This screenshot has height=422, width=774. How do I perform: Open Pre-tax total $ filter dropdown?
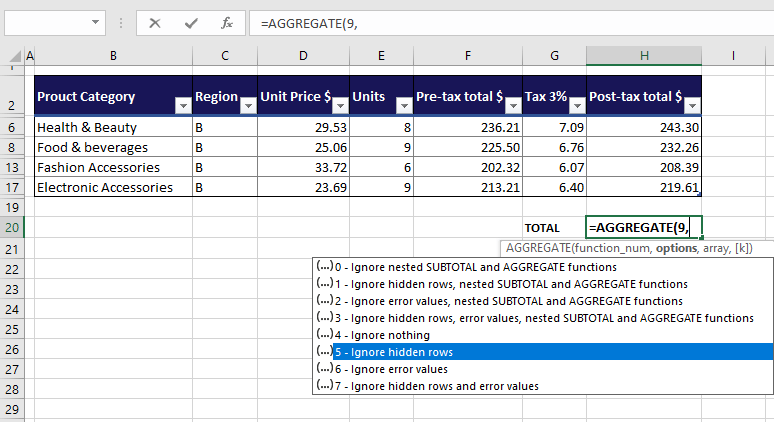pos(512,105)
